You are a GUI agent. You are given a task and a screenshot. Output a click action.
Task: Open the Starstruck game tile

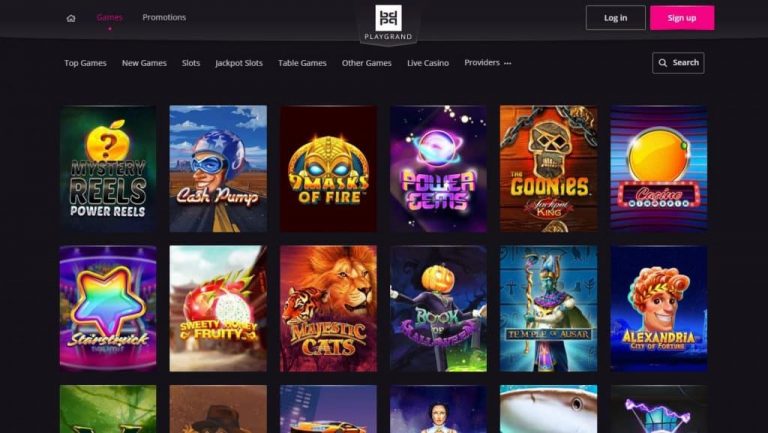(108, 308)
